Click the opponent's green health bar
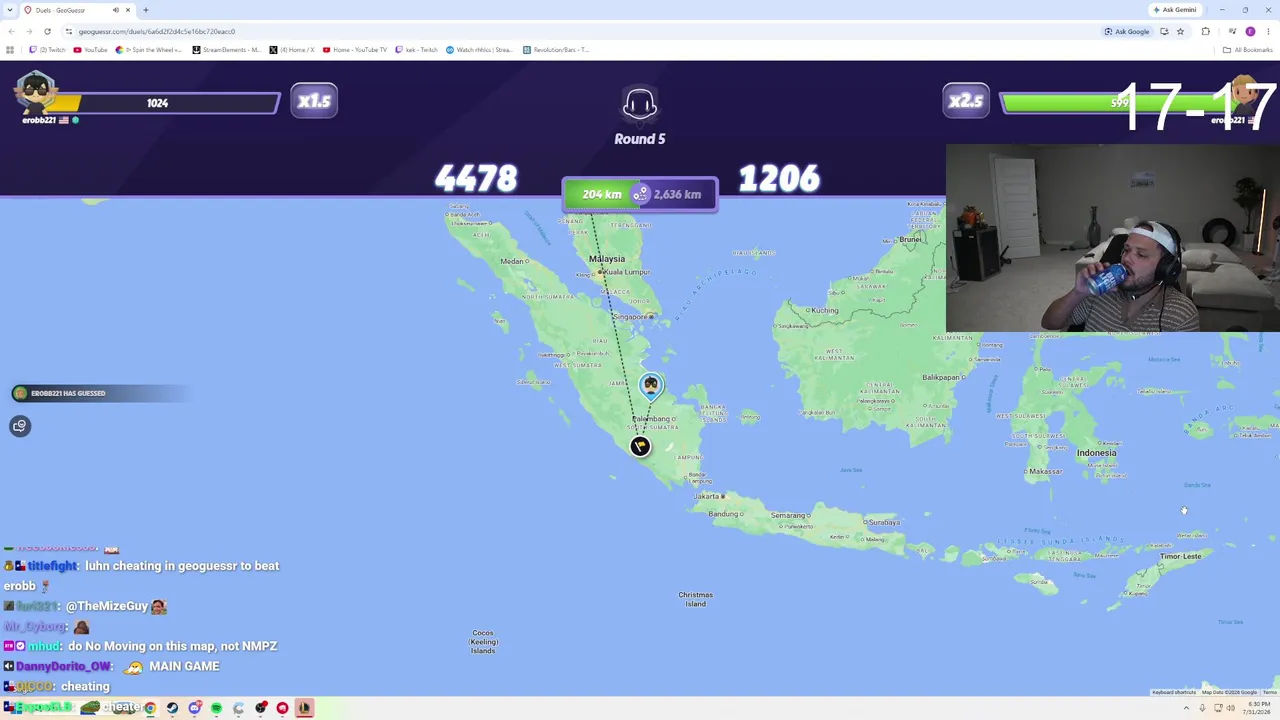 pyautogui.click(x=1120, y=103)
